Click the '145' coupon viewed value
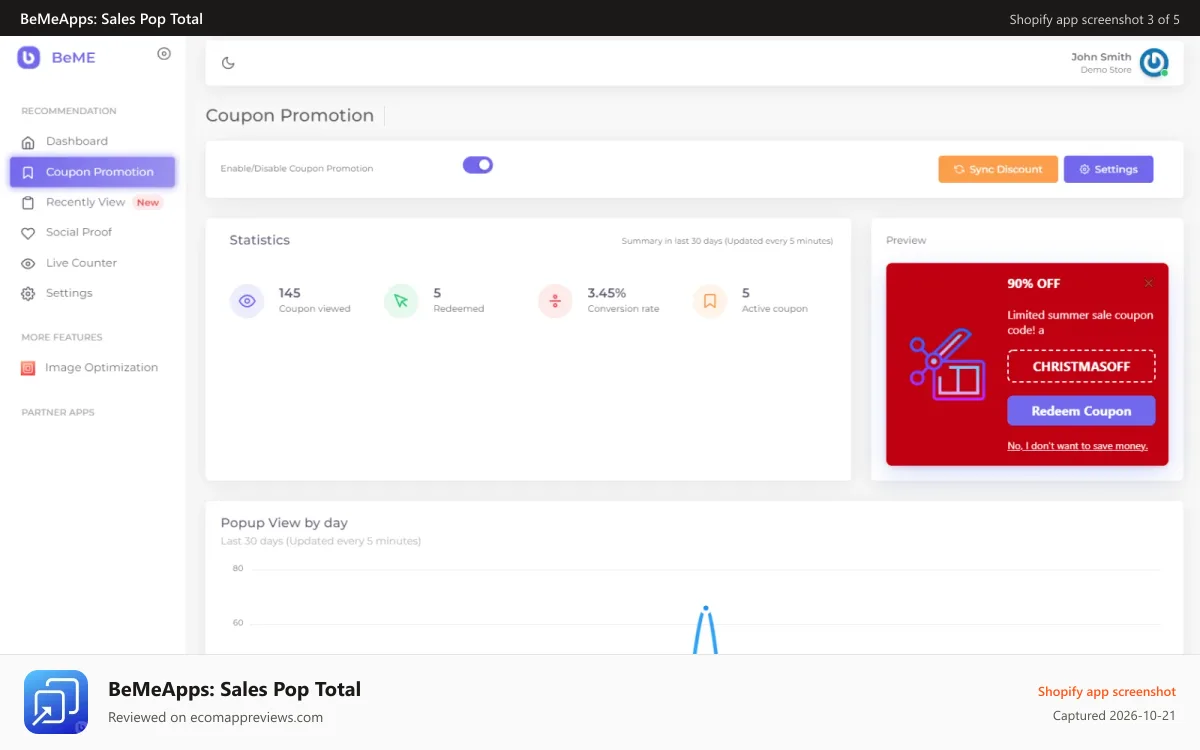1200x750 pixels. click(290, 293)
